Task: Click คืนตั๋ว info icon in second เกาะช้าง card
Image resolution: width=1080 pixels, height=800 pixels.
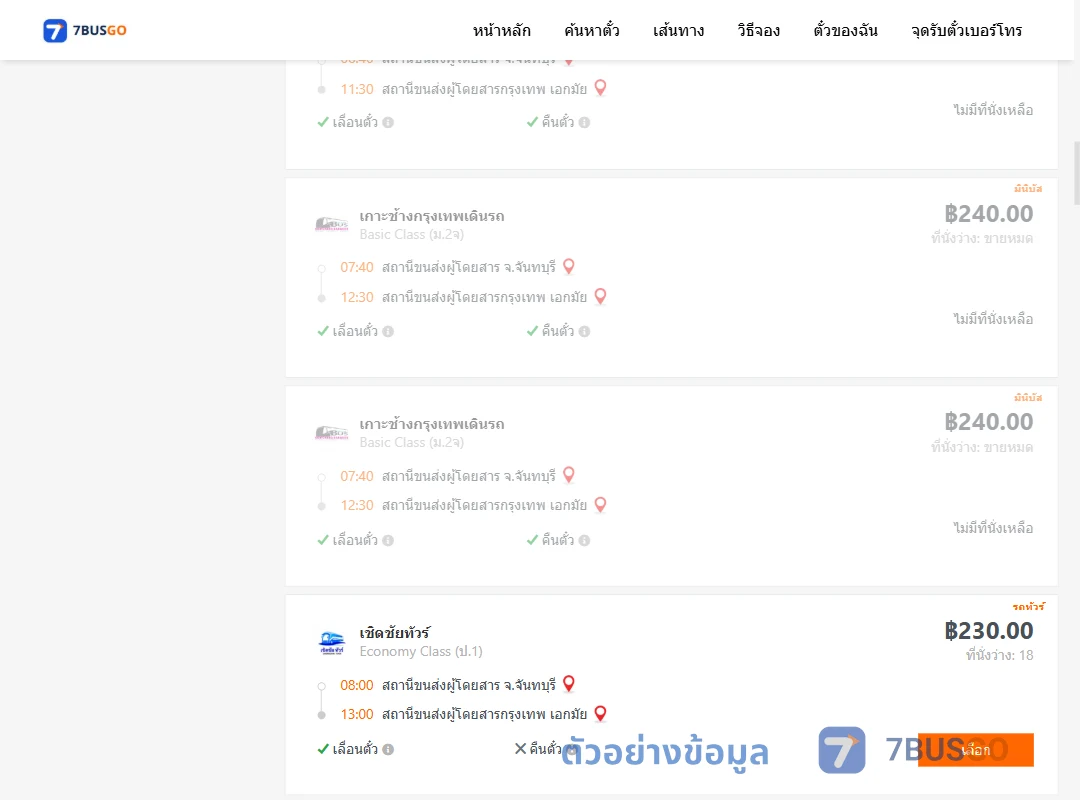Action: pos(585,540)
